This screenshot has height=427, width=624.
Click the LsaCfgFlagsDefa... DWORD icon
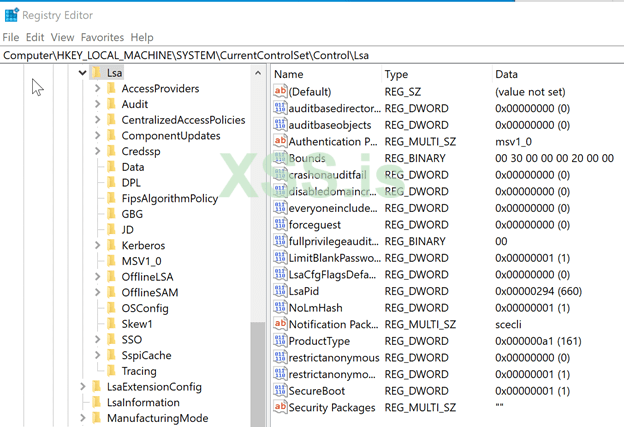[280, 274]
